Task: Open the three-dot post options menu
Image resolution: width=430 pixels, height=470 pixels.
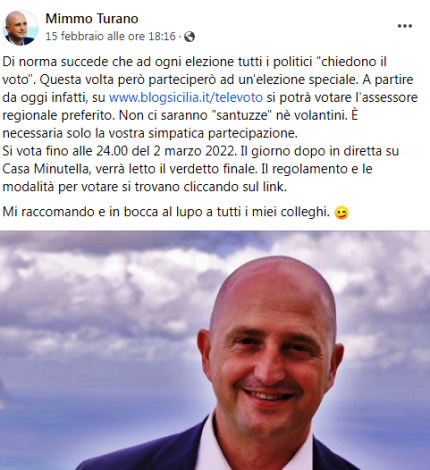Action: [x=405, y=26]
